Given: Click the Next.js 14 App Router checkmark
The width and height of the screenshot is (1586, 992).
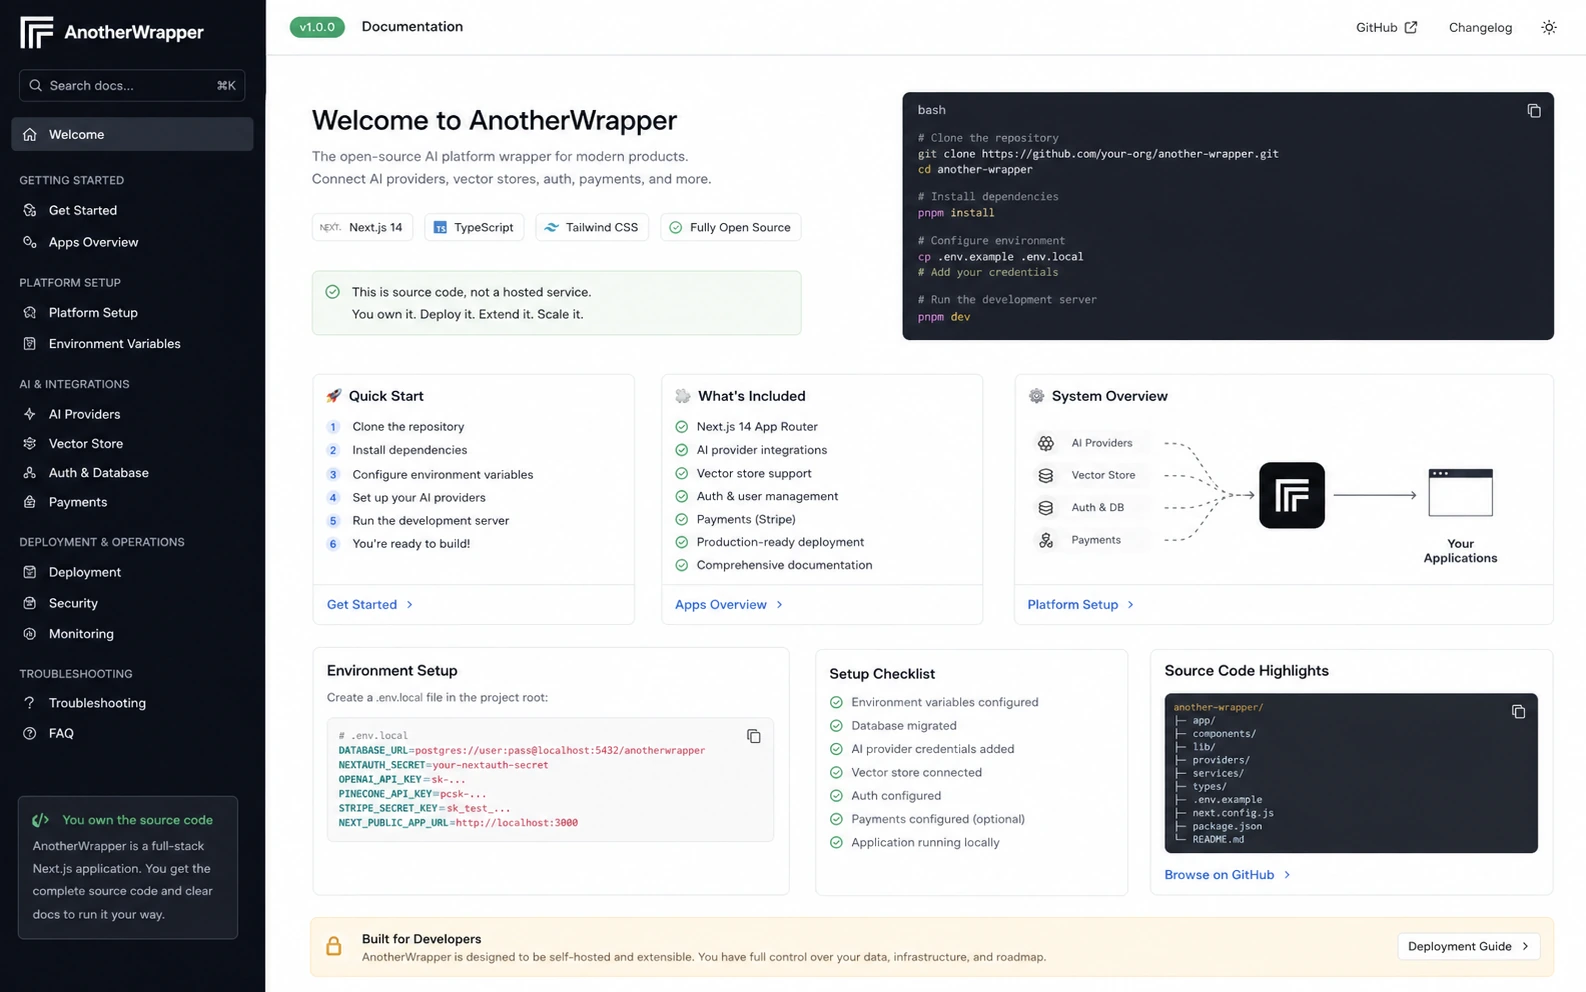Looking at the screenshot, I should pyautogui.click(x=682, y=427).
